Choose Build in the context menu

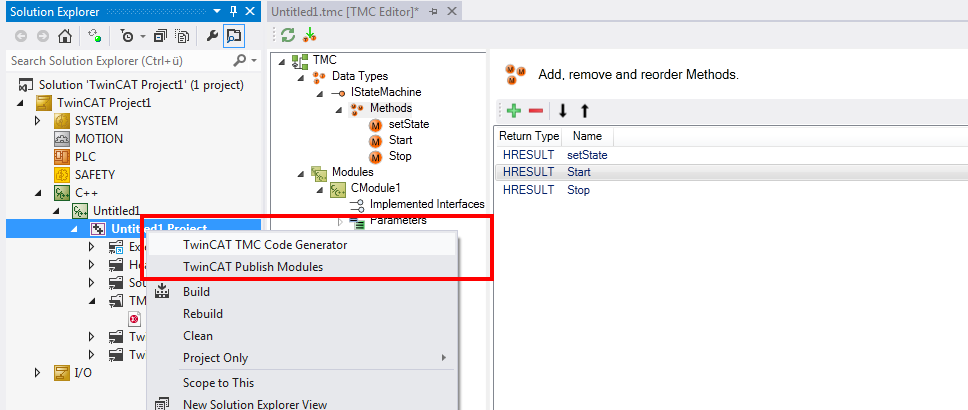point(302,291)
